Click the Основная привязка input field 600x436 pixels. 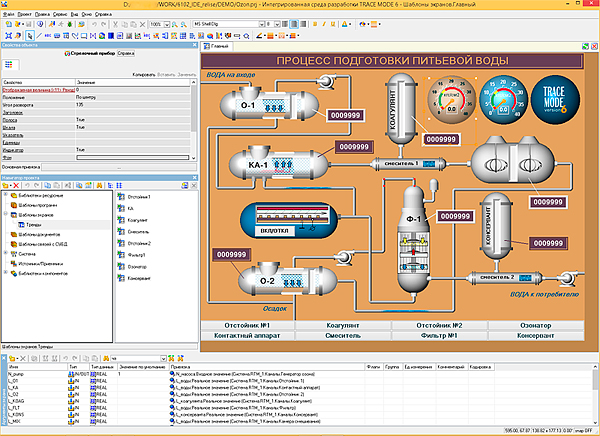point(119,167)
